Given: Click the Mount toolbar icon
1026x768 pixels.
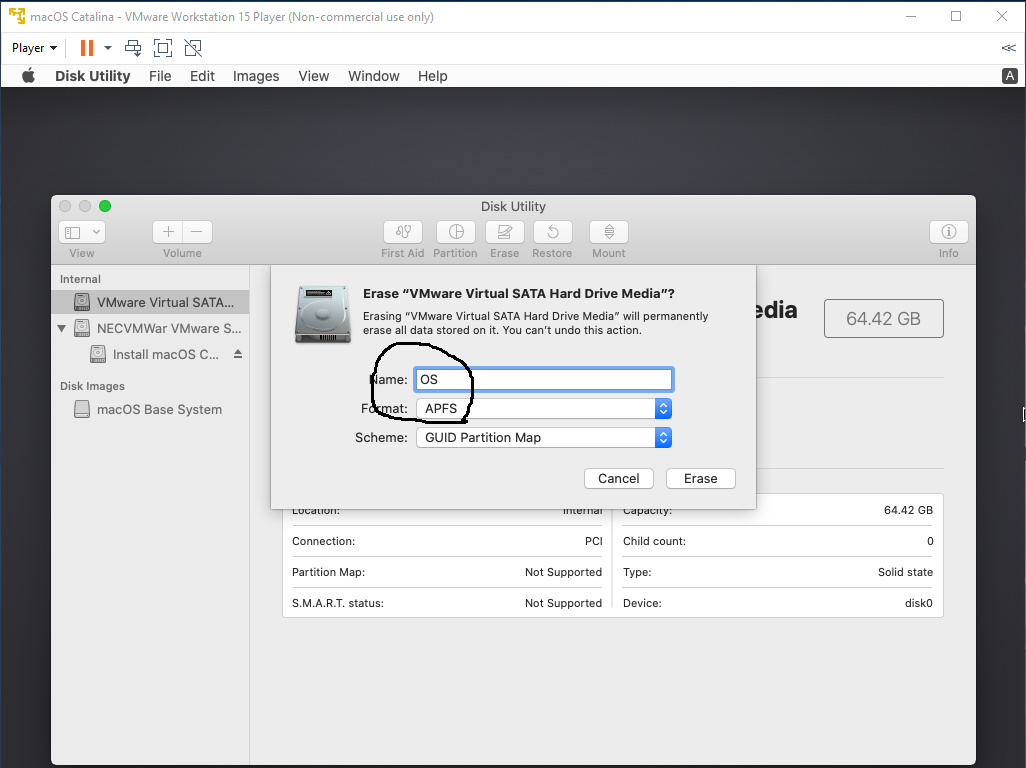Looking at the screenshot, I should point(609,232).
